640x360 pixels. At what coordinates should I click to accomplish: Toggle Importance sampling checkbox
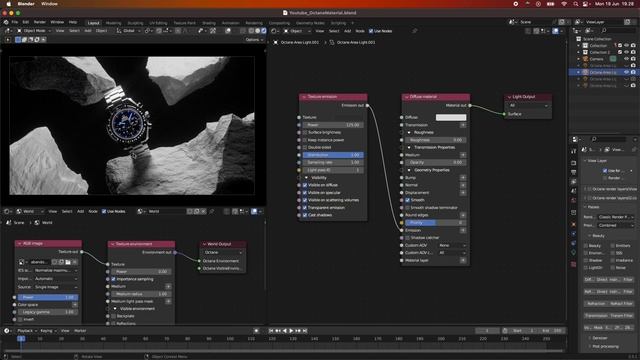click(113, 279)
